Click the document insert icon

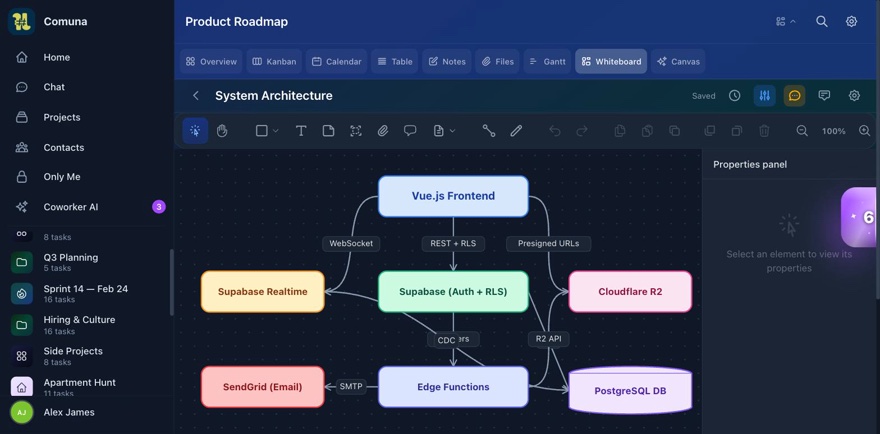pos(438,131)
